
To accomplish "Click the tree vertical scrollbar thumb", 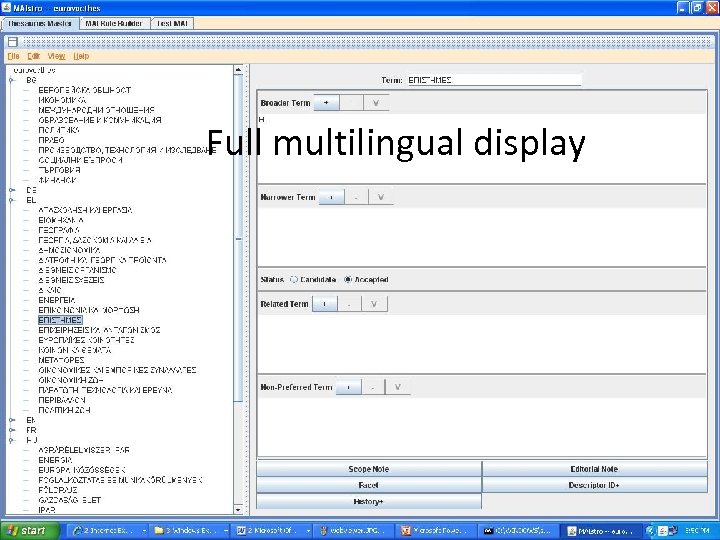I will pos(238,238).
